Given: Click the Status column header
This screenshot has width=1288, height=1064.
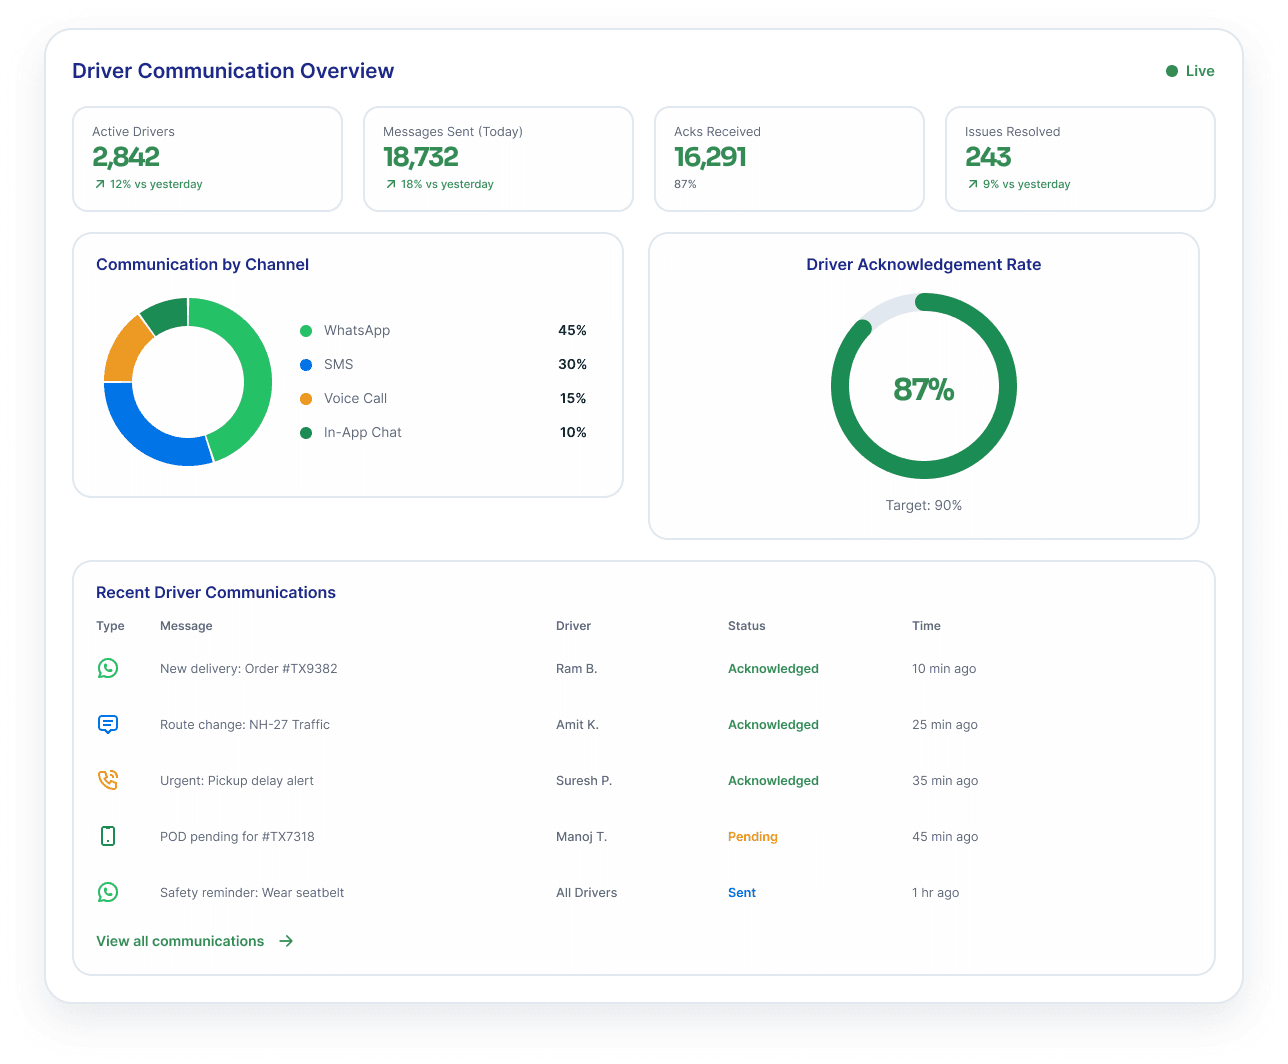Looking at the screenshot, I should point(746,626).
